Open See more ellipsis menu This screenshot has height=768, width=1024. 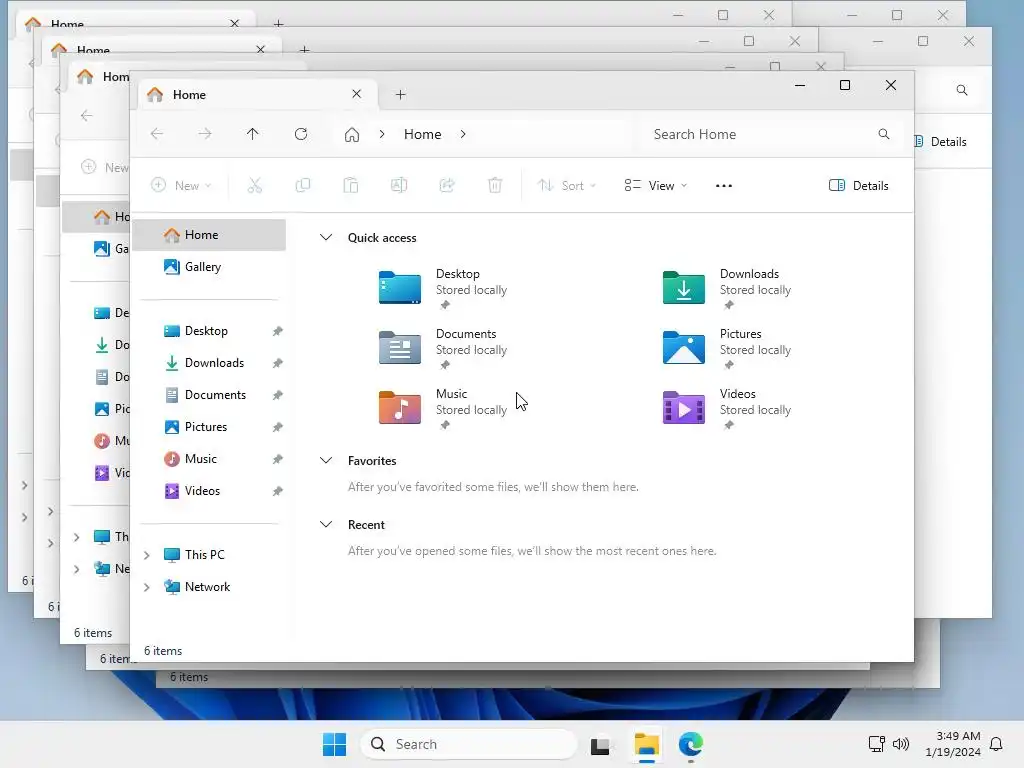724,185
